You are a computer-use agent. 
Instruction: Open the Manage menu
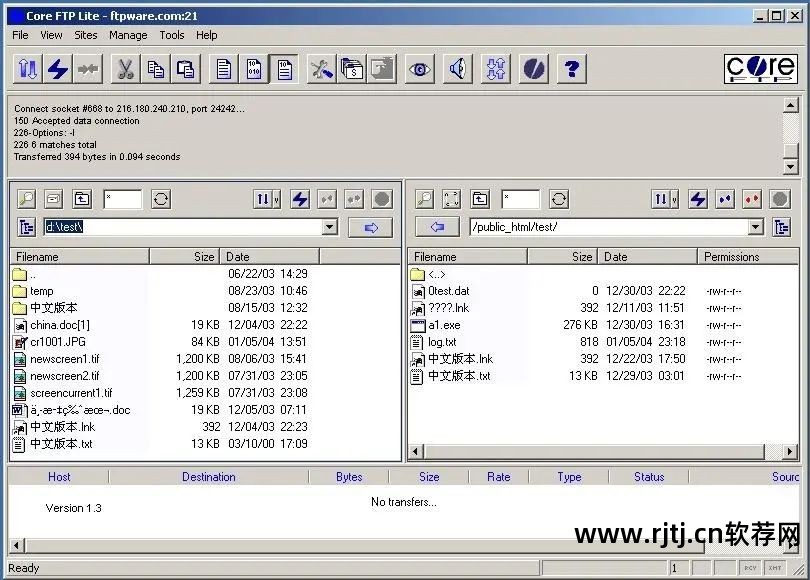click(128, 35)
